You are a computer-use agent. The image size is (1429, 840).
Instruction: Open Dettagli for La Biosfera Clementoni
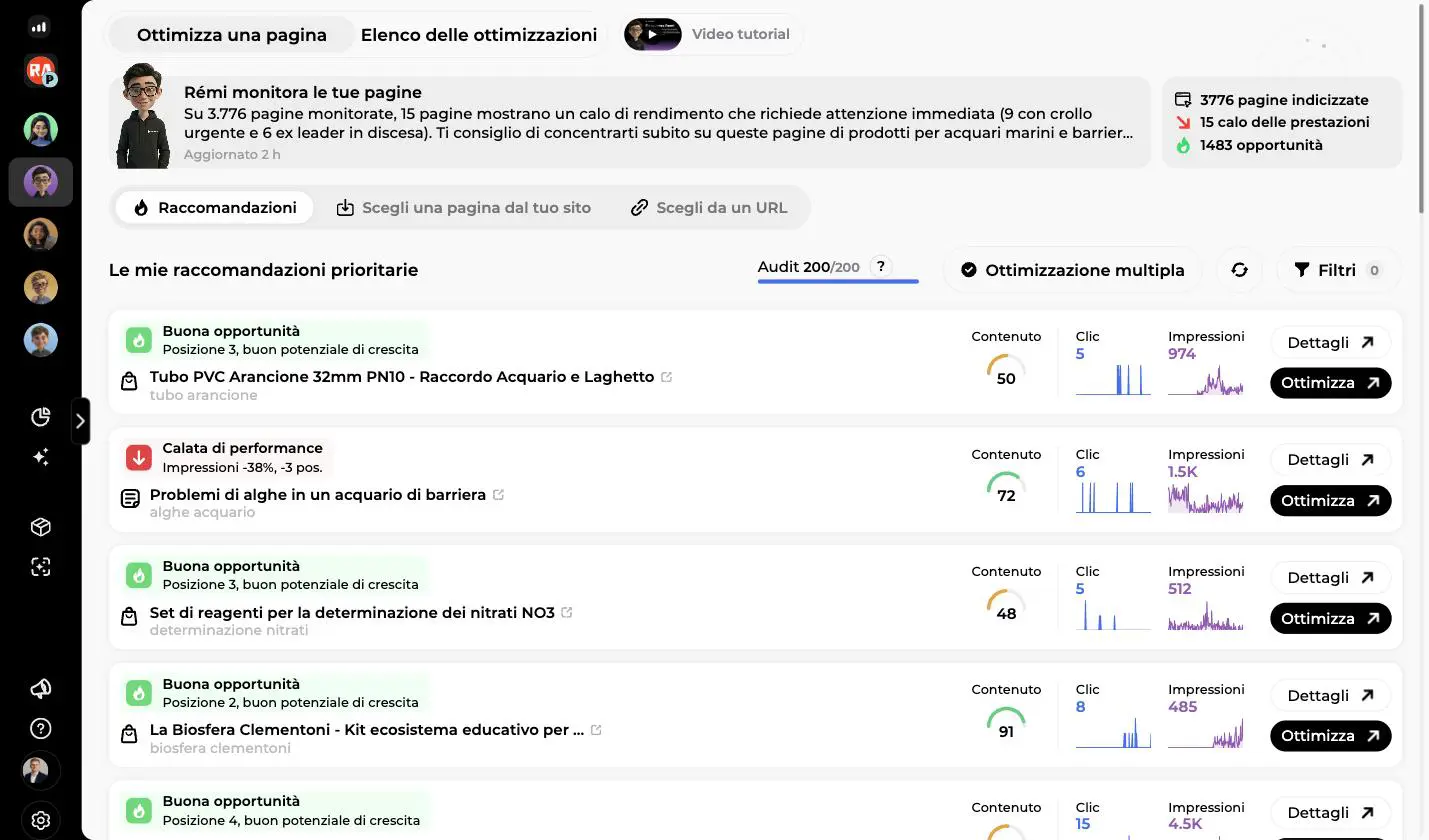(x=1330, y=695)
